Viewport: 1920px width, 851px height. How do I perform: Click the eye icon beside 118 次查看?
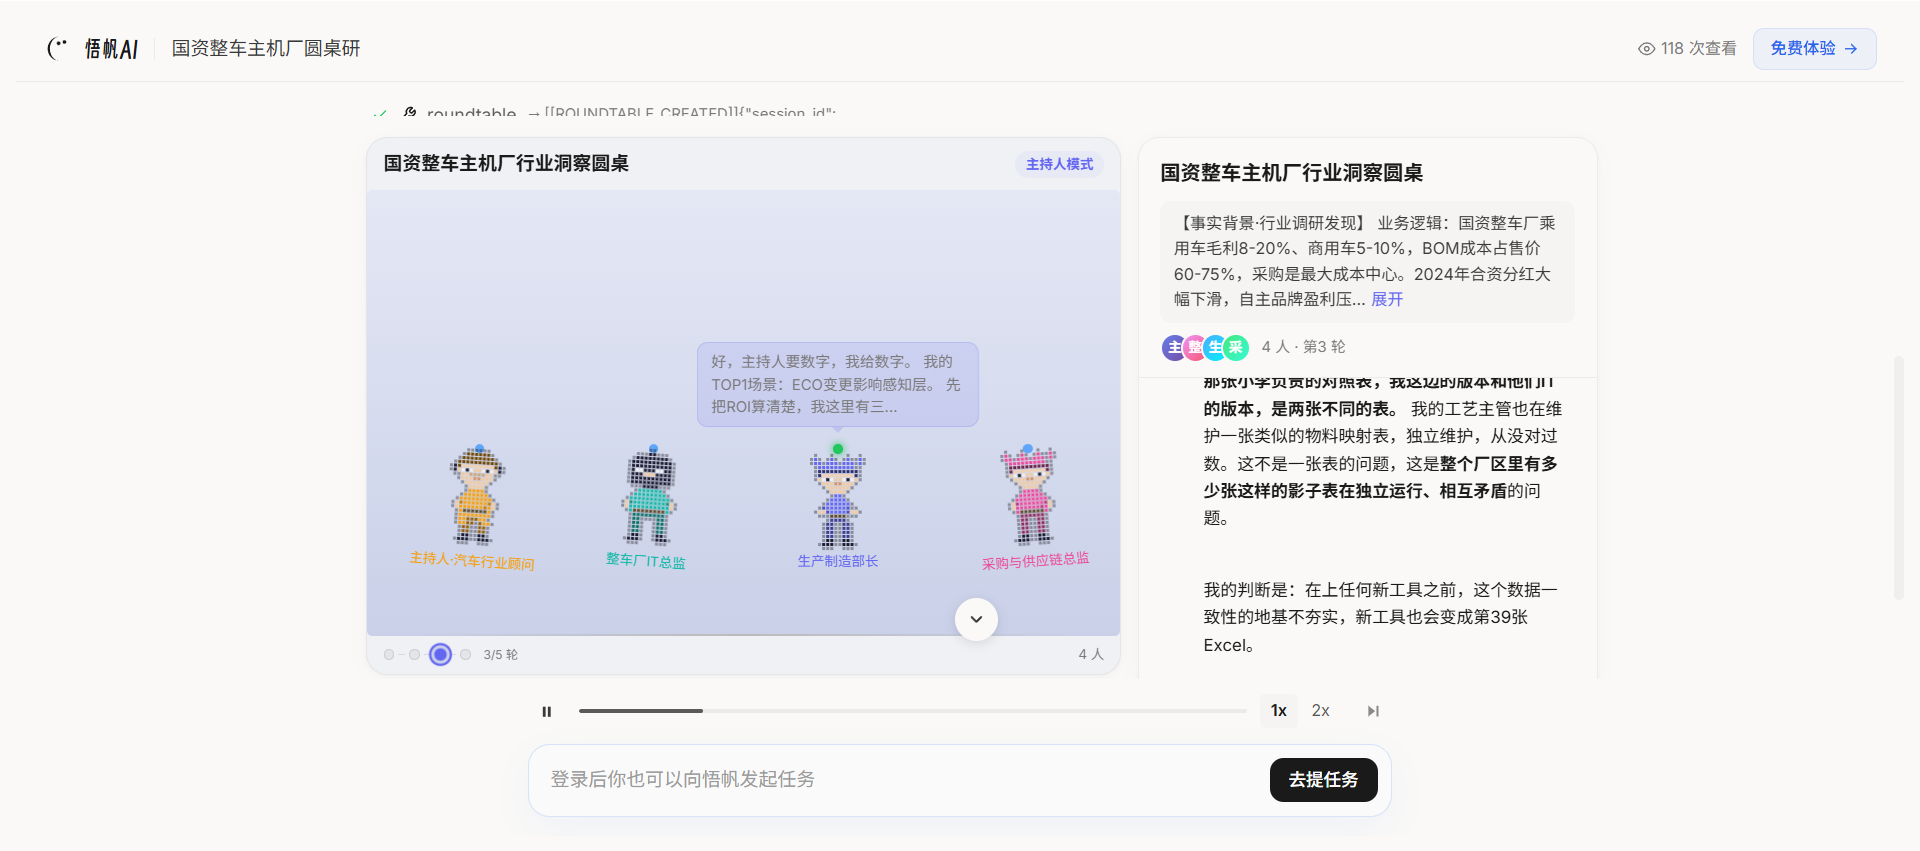click(x=1646, y=48)
